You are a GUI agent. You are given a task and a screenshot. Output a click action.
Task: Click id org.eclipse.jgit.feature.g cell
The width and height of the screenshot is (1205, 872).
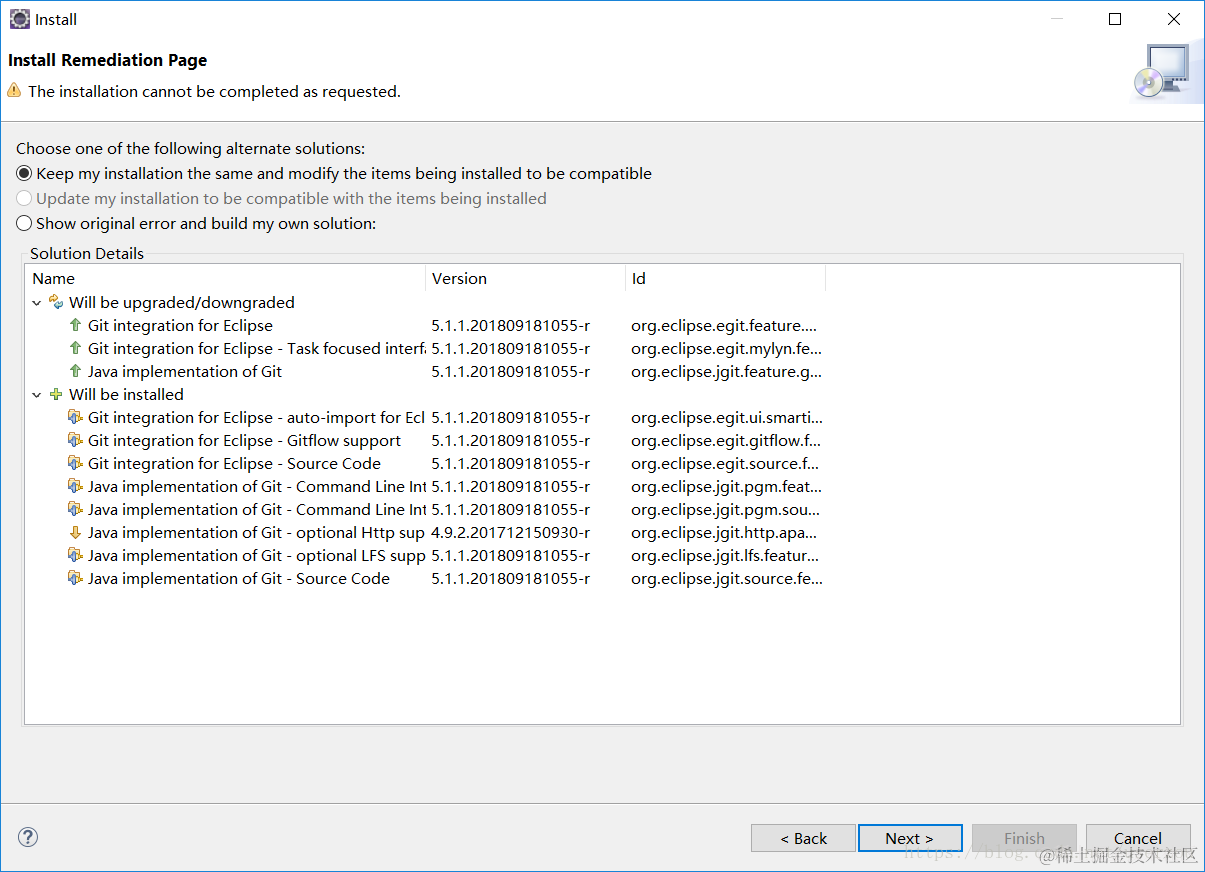(726, 372)
